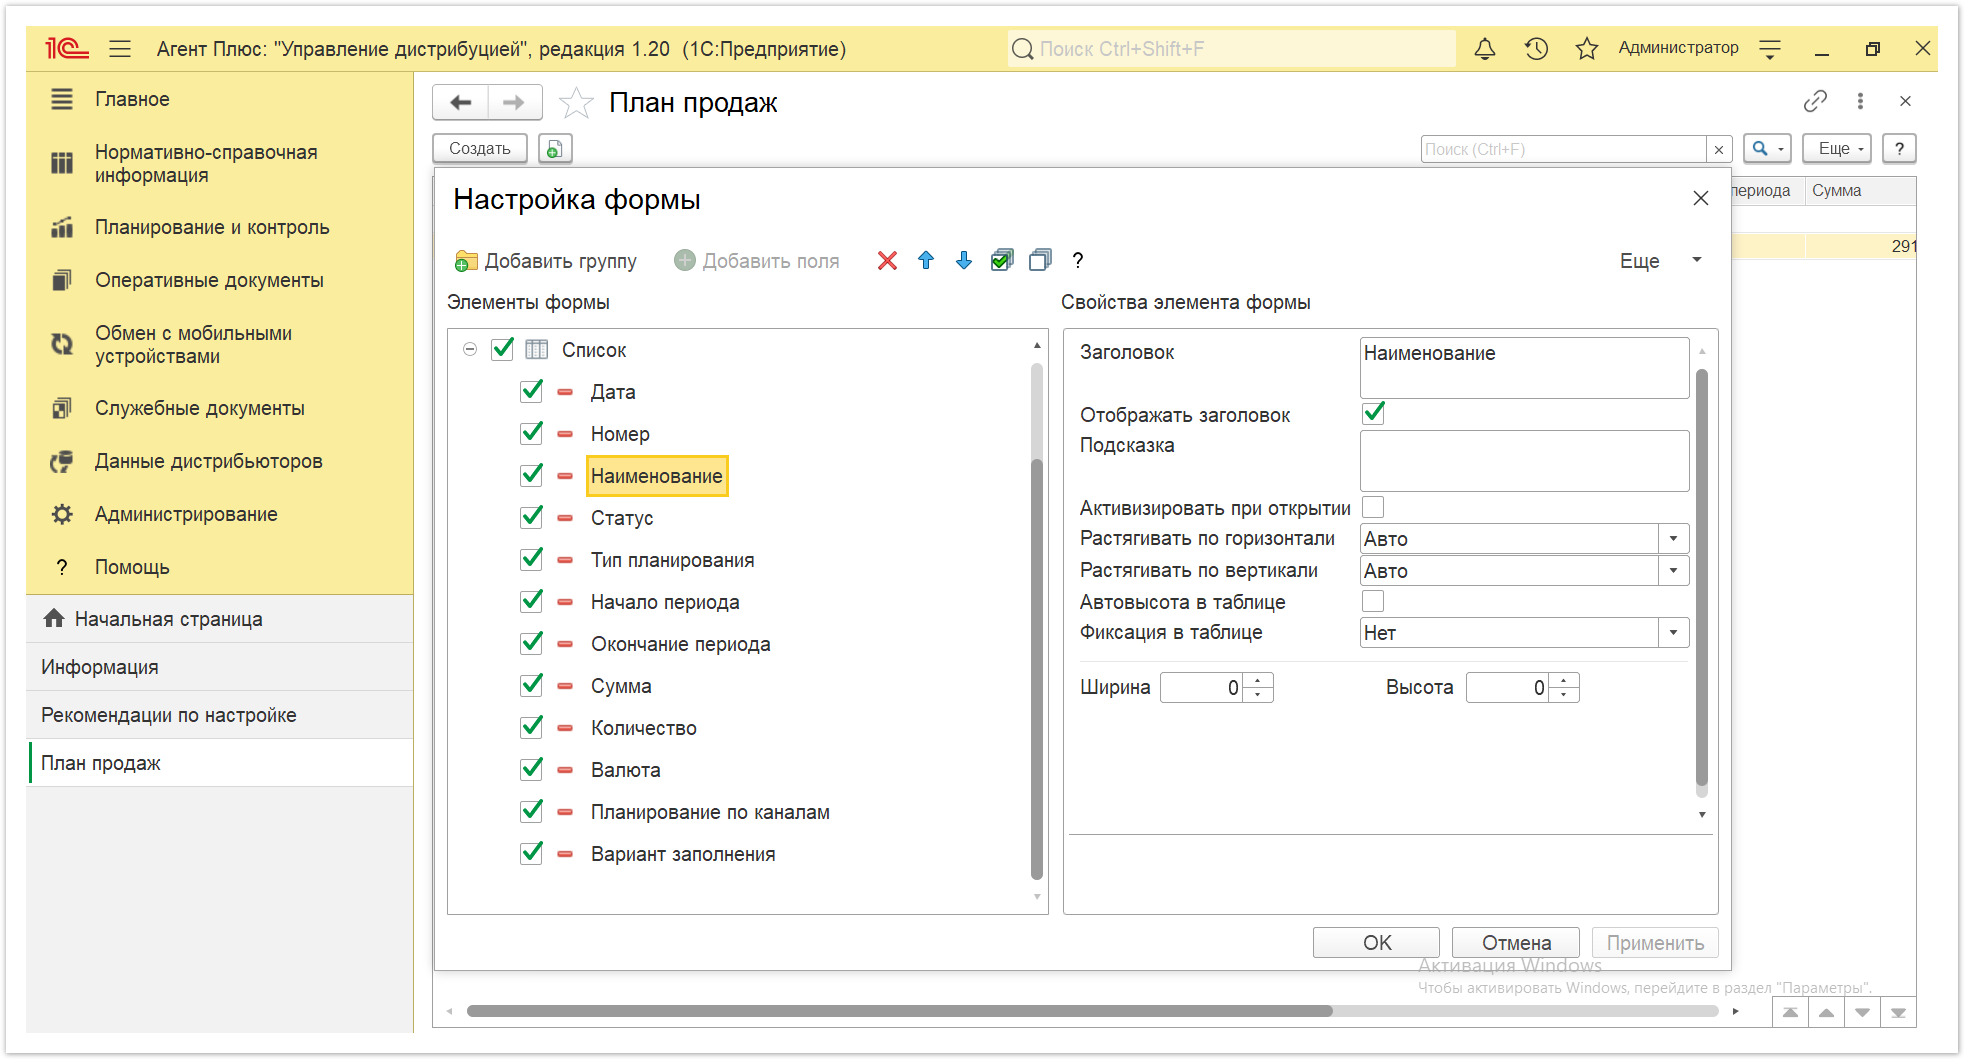This screenshot has height=1059, width=1964.
Task: Open notifications bell icon
Action: pyautogui.click(x=1485, y=48)
